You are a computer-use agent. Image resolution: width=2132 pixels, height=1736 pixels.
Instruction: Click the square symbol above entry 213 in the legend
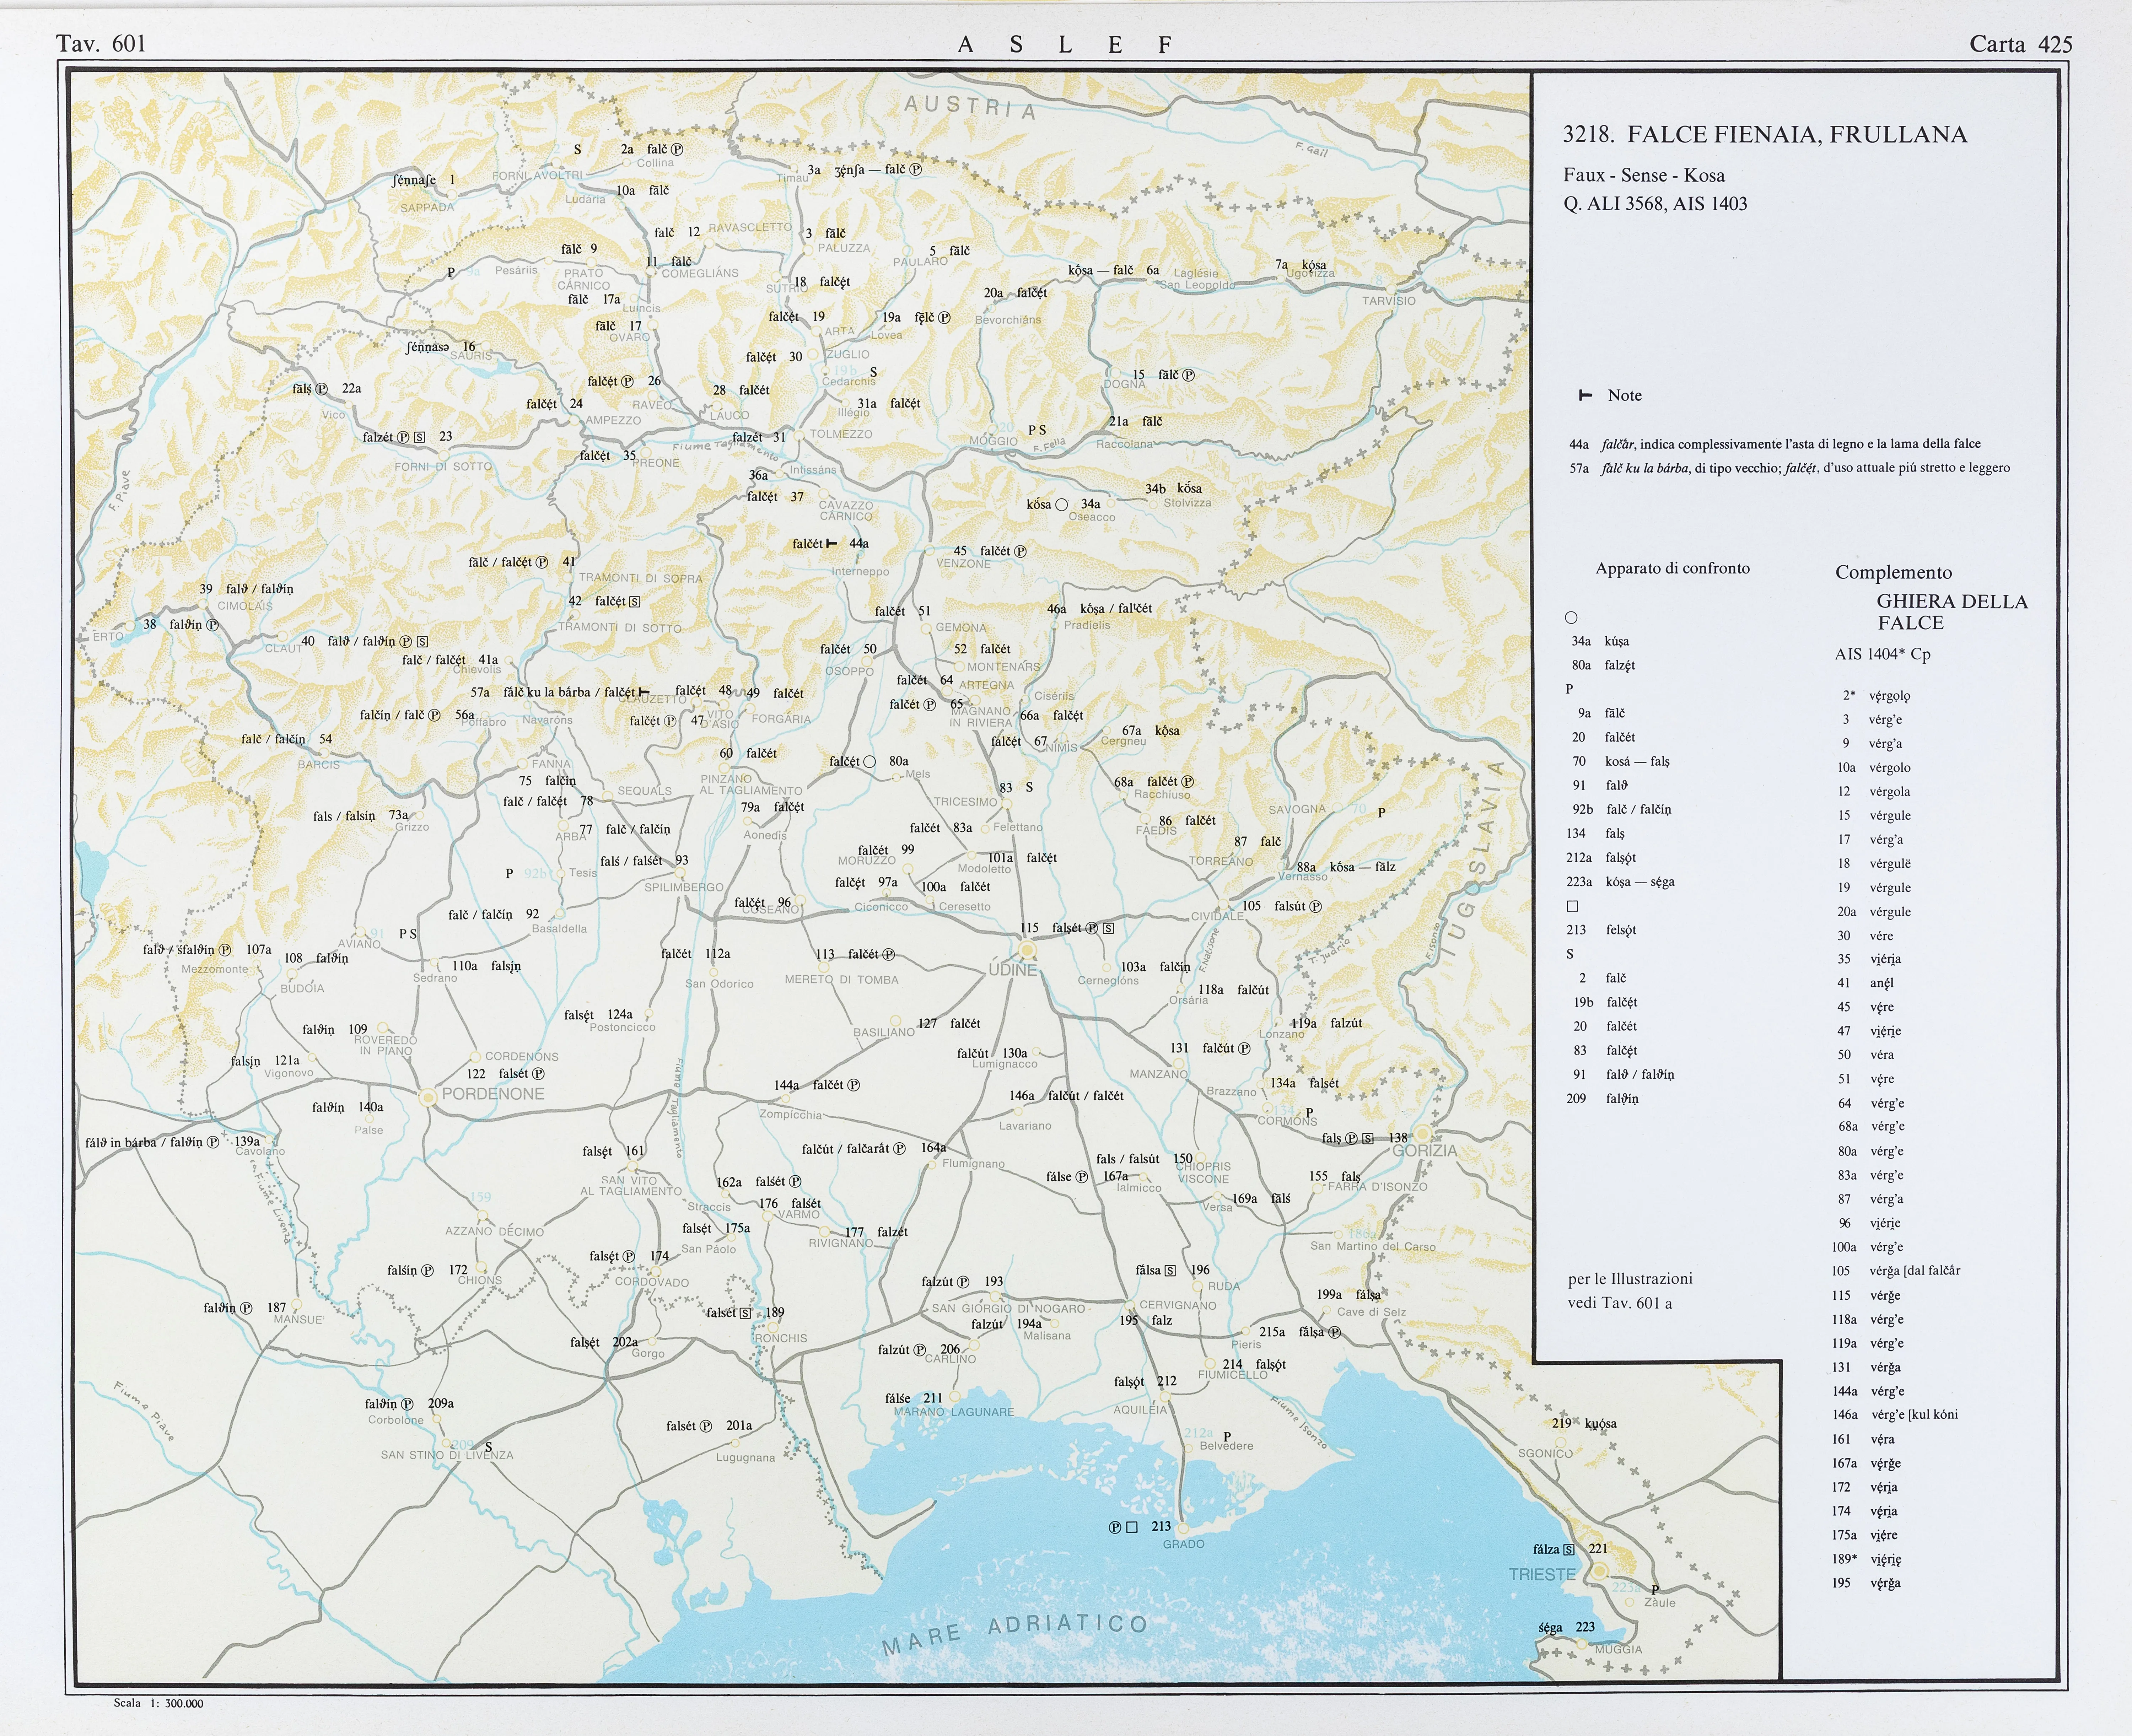click(1572, 906)
